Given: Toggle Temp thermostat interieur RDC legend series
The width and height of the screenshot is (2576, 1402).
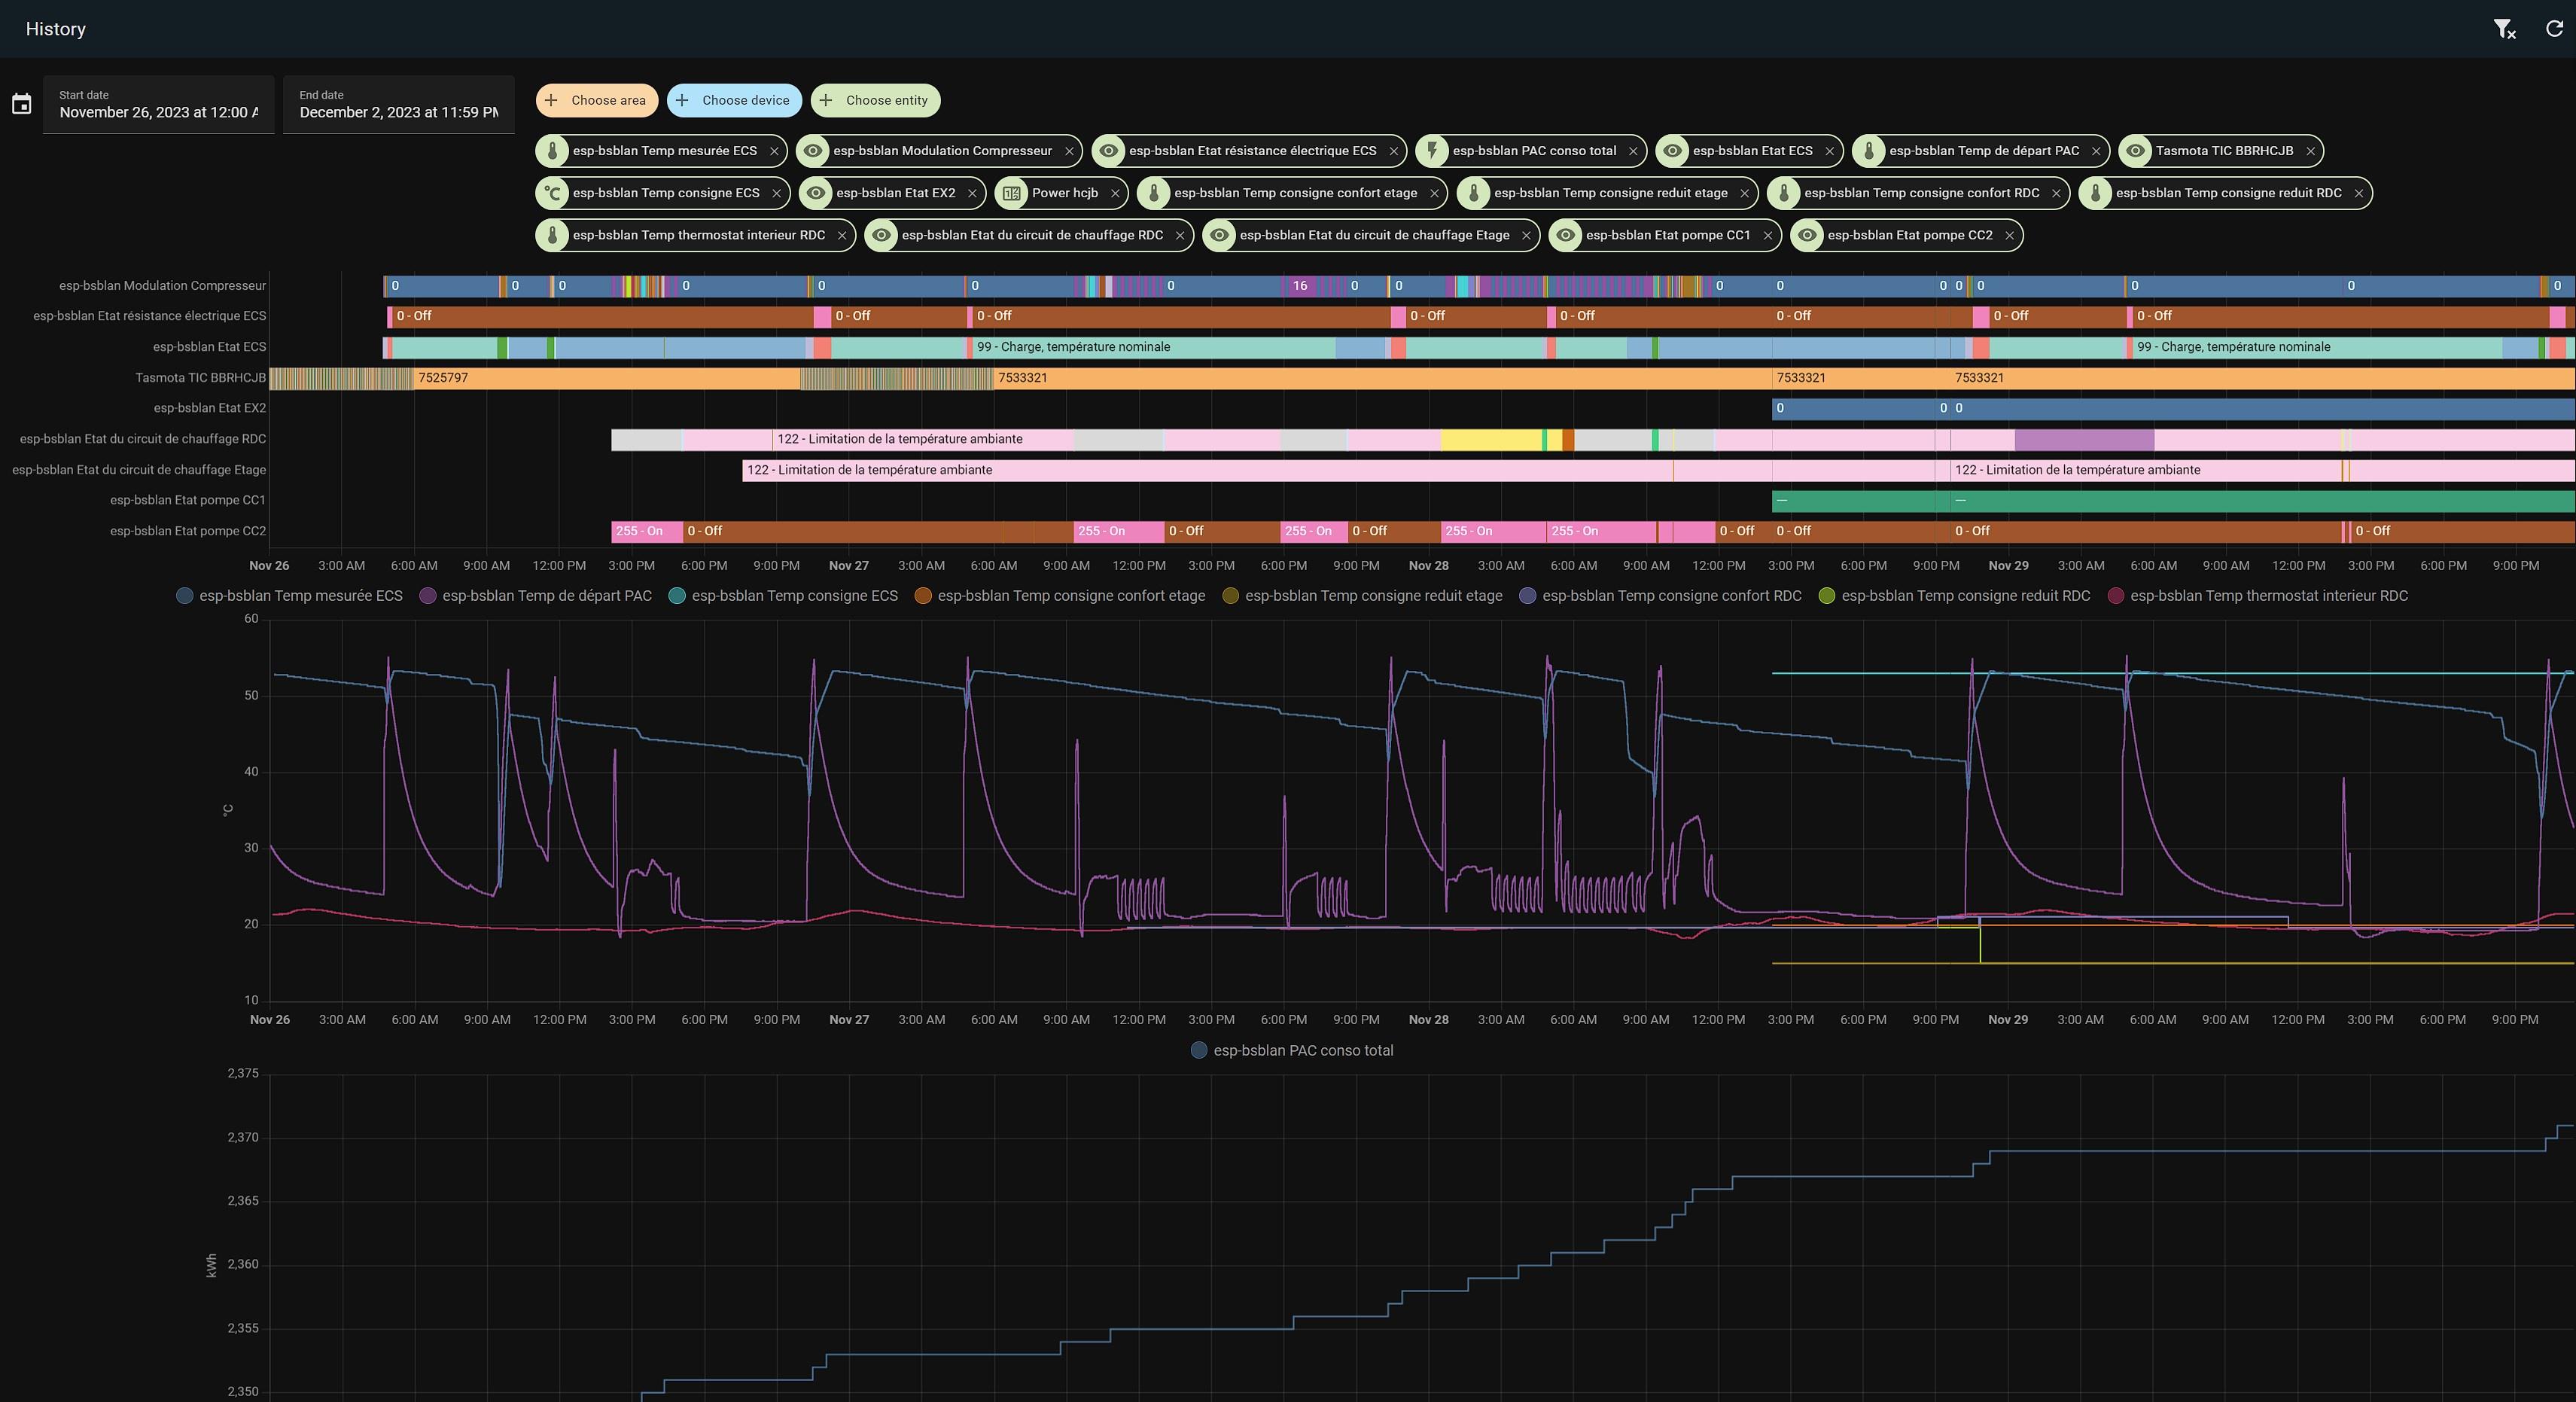Looking at the screenshot, I should pos(2257,596).
